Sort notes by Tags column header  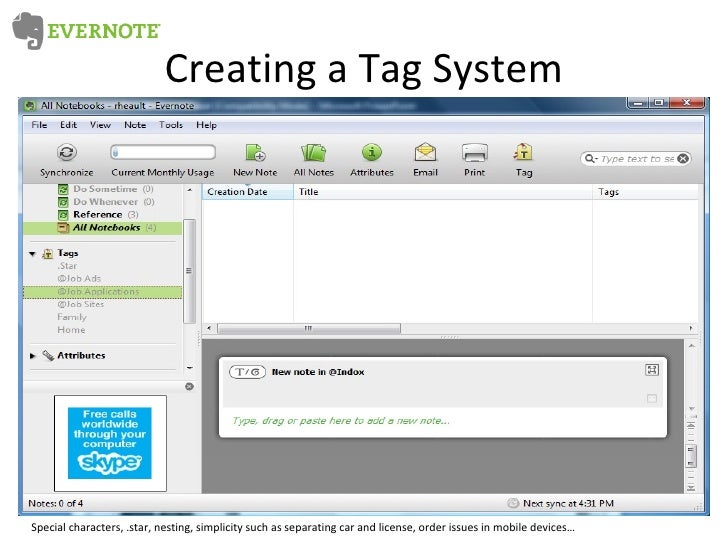(x=645, y=192)
